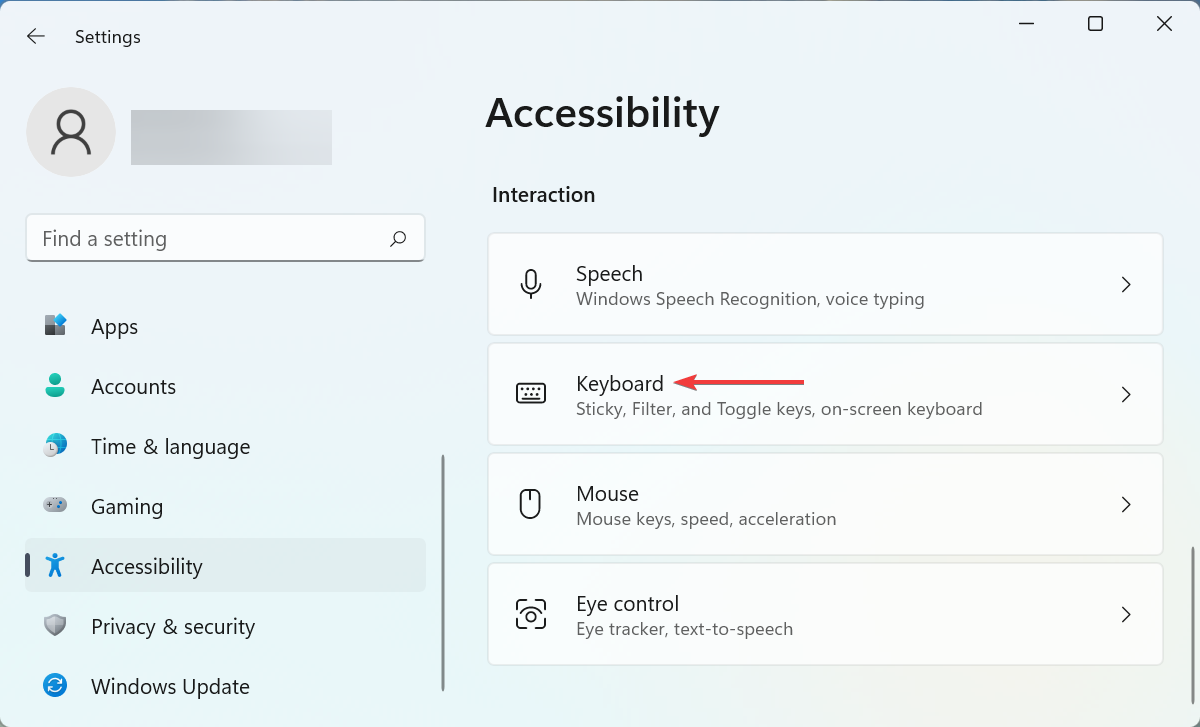Click the sidebar navigation scrollbar
The height and width of the screenshot is (727, 1200).
(442, 573)
